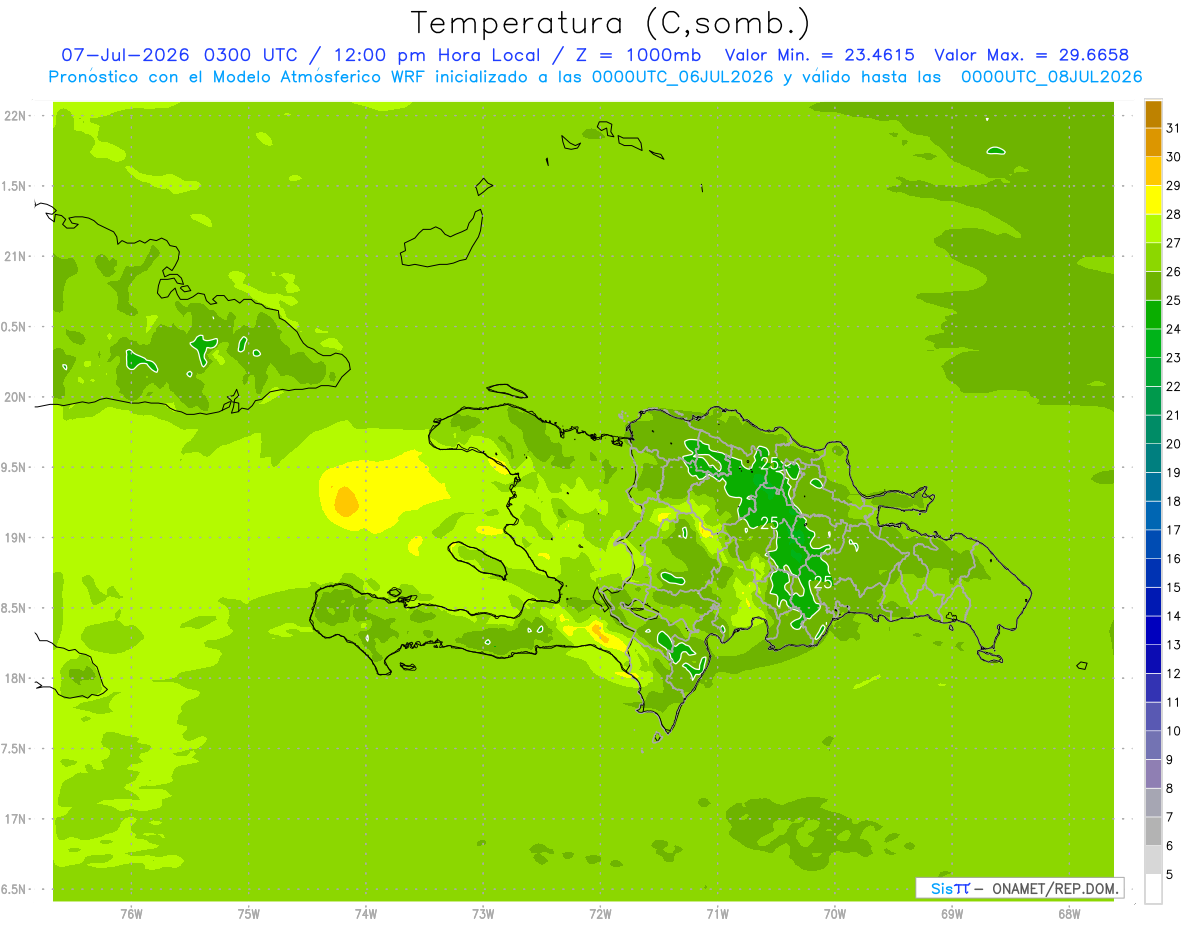This screenshot has width=1200, height=927.
Task: Click the '21N' latitude axis label
Action: [x=16, y=256]
